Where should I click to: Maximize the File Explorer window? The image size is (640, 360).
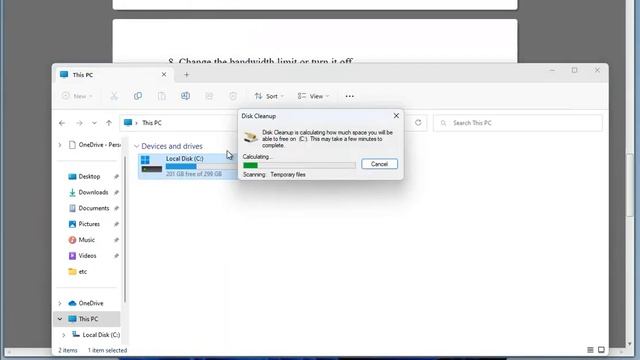(574, 71)
